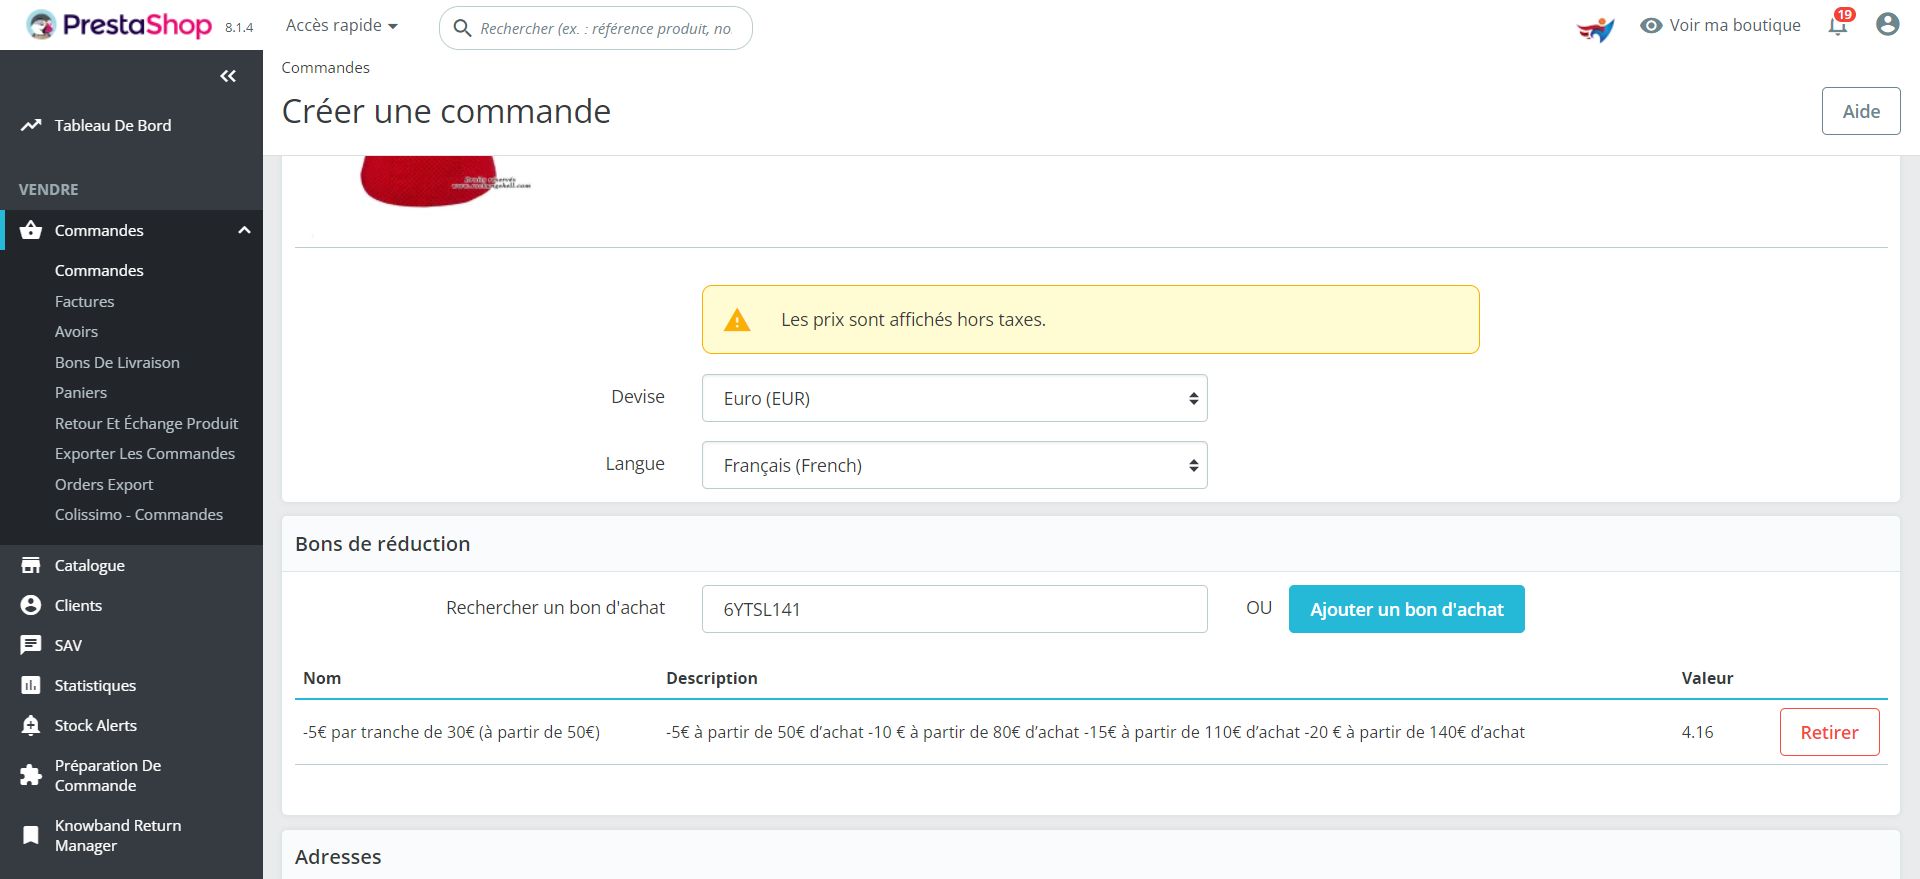Click the Clients person icon

(31, 605)
